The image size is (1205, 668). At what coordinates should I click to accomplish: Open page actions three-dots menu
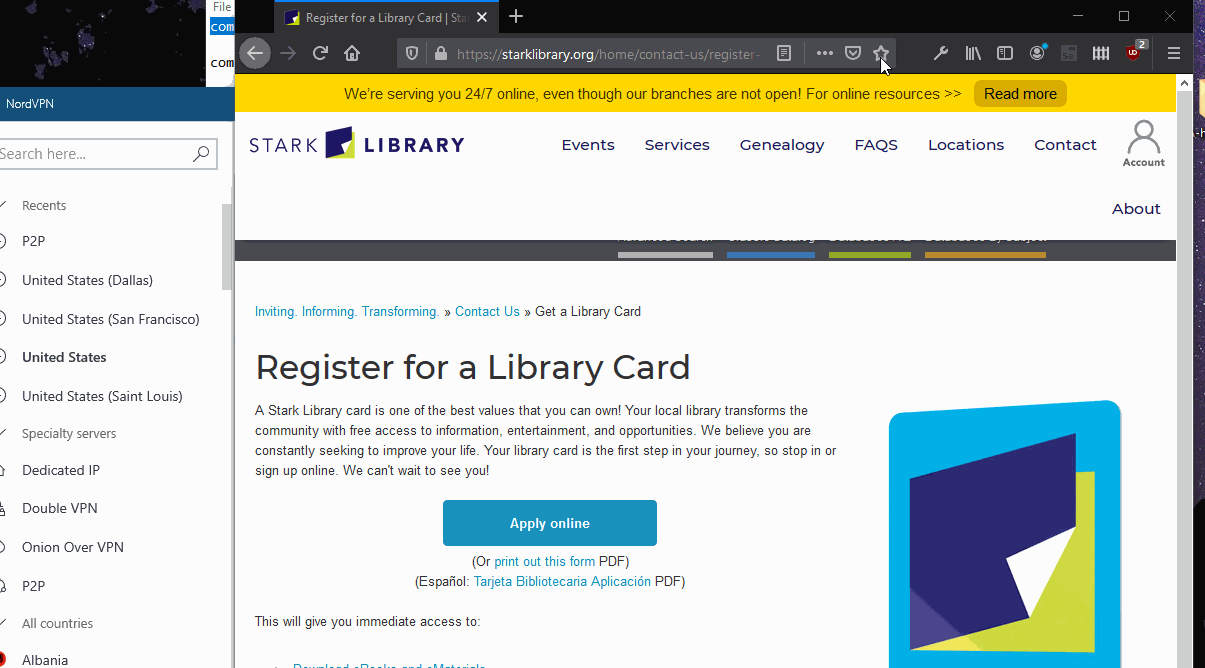point(824,54)
